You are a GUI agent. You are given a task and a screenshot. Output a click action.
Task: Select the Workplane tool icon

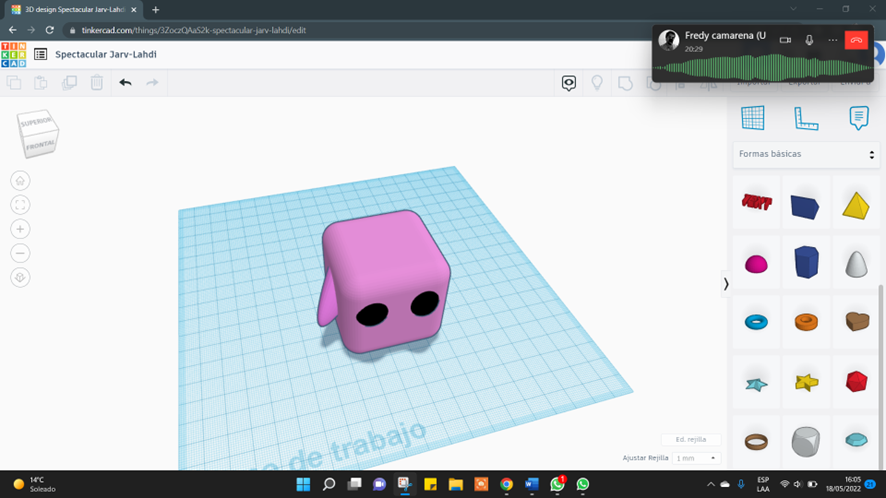(x=753, y=118)
